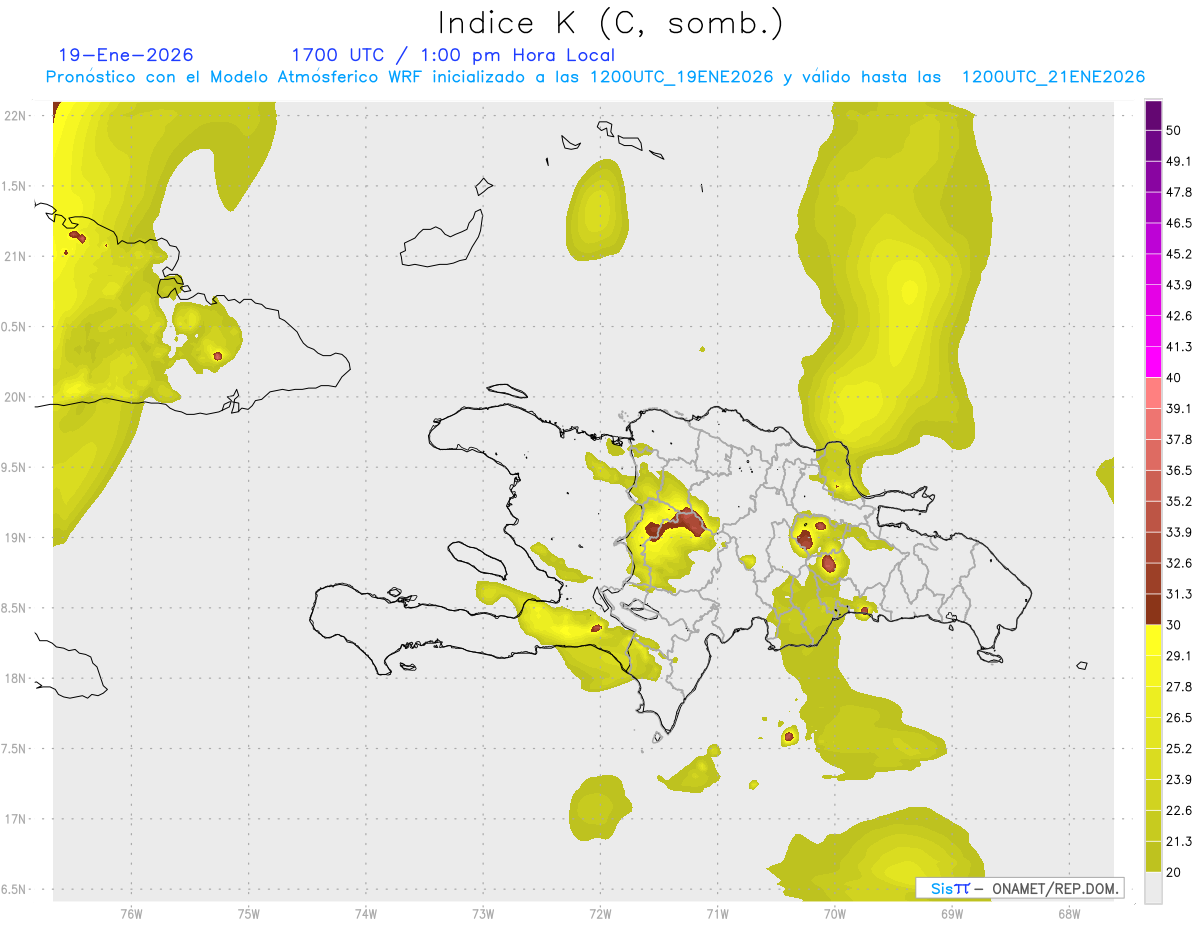Click the legend value '35.2'

pos(1179,501)
